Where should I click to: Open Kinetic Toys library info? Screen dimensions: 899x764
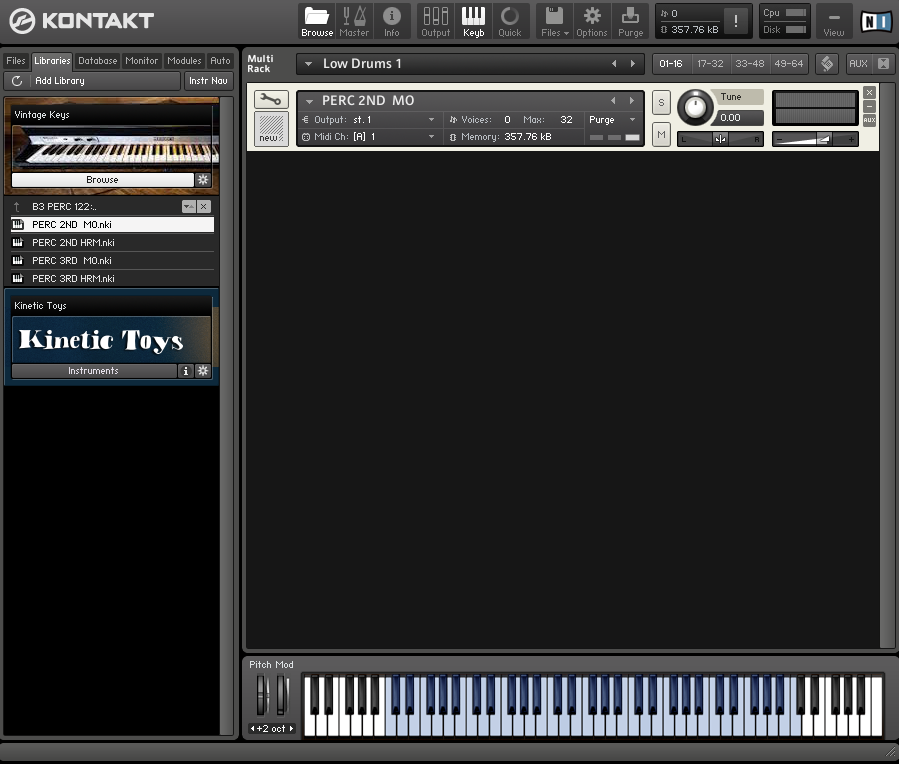coord(186,371)
